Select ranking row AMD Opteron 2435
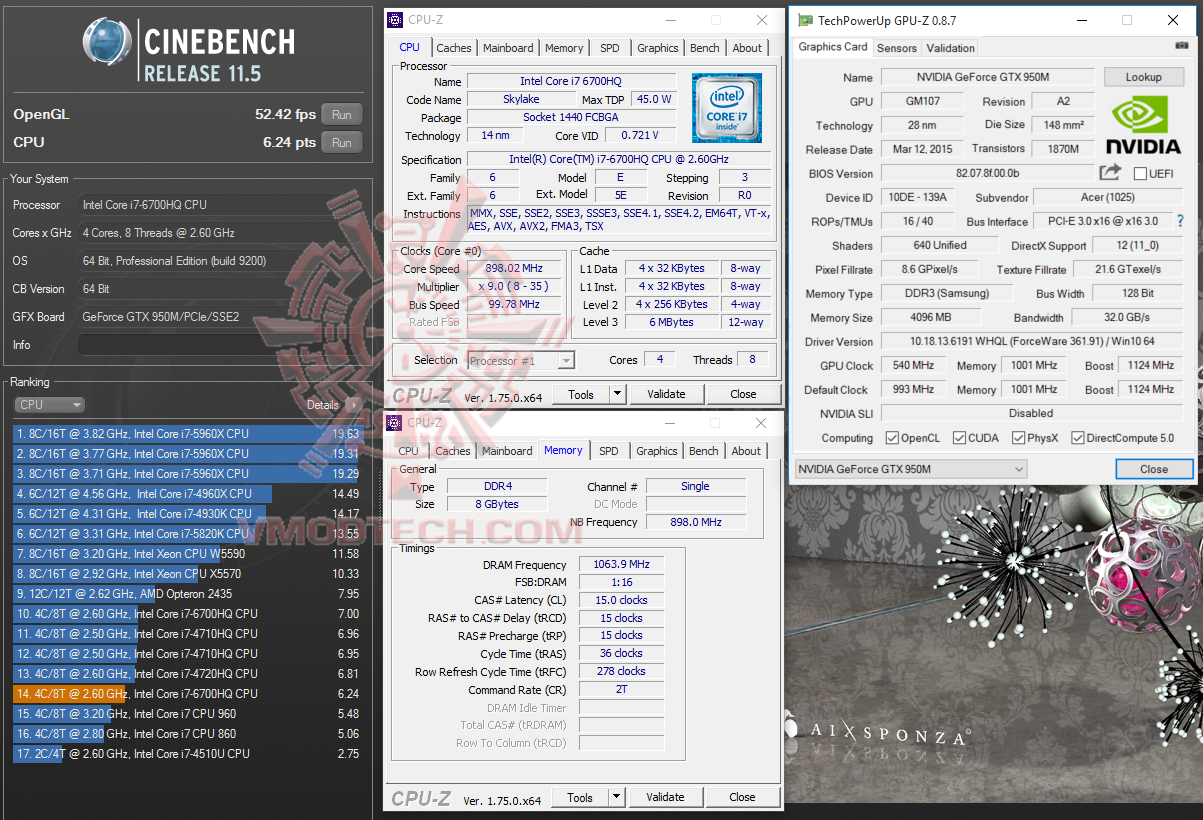 [x=187, y=594]
